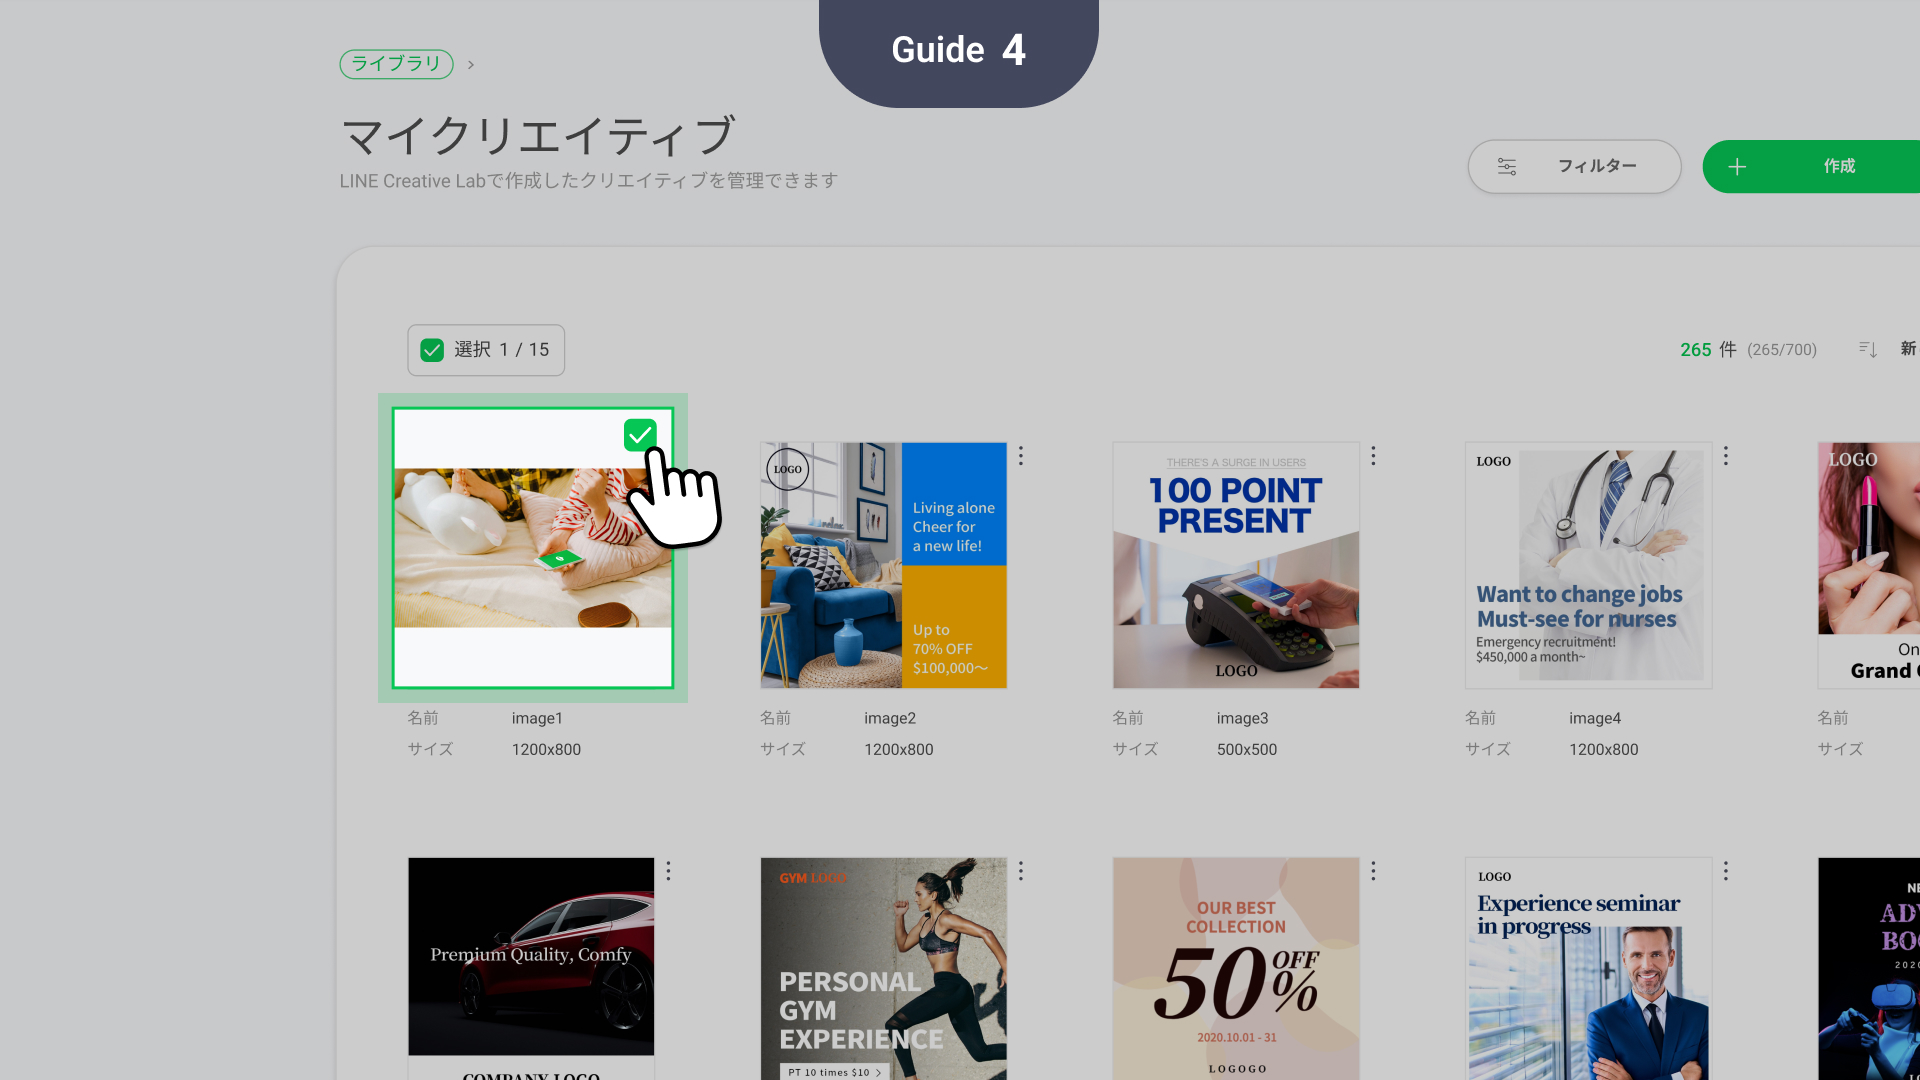This screenshot has width=1920, height=1080.
Task: Open more options for Experience seminar creative
Action: click(x=1726, y=871)
